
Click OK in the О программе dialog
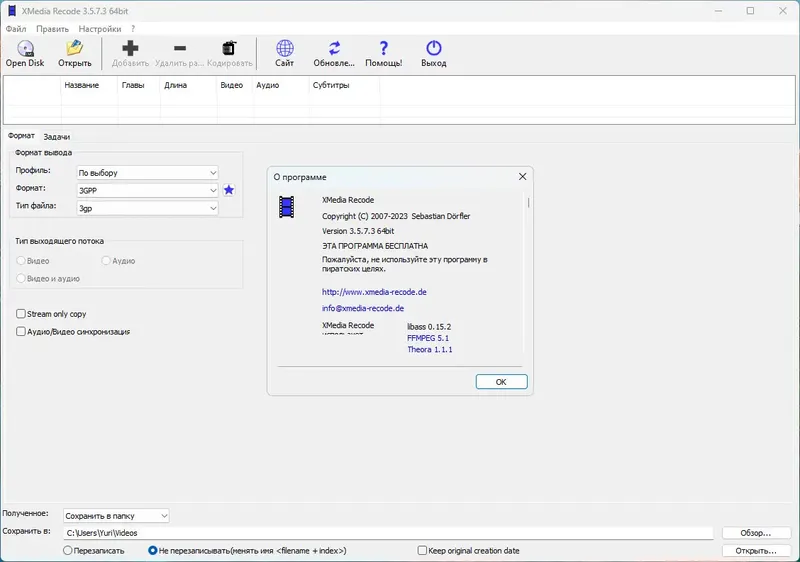[501, 382]
